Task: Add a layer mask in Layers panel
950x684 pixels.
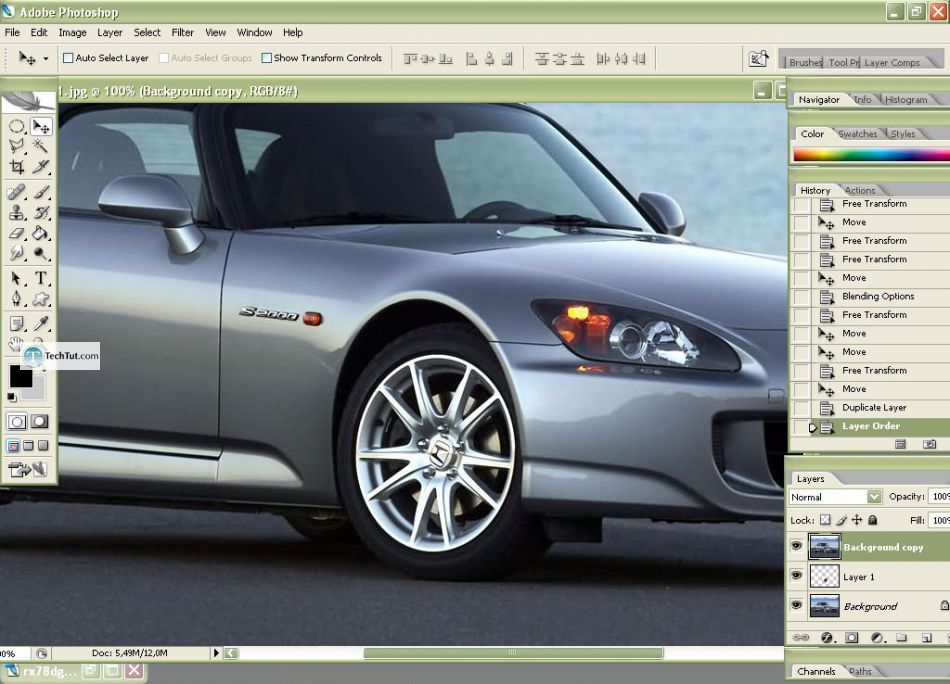Action: pos(852,637)
